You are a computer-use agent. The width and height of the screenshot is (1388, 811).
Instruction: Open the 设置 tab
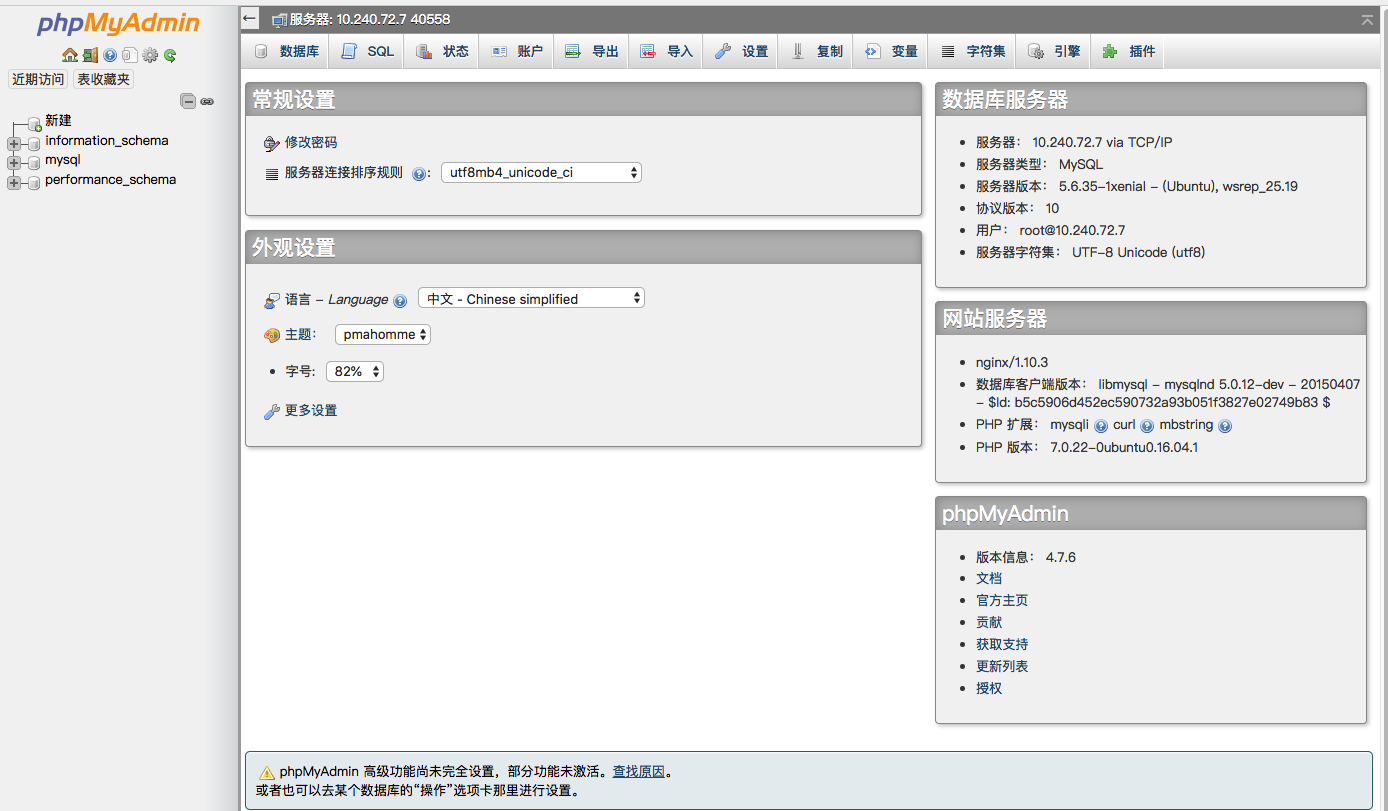741,51
